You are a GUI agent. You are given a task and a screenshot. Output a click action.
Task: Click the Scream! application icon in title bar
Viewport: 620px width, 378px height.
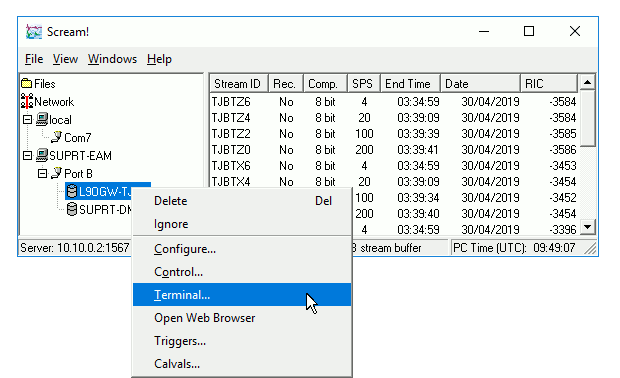pos(34,32)
